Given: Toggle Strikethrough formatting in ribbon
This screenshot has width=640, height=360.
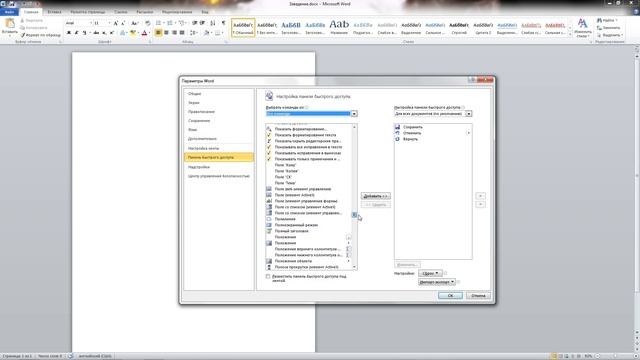Looking at the screenshot, I should pyautogui.click(x=96, y=33).
